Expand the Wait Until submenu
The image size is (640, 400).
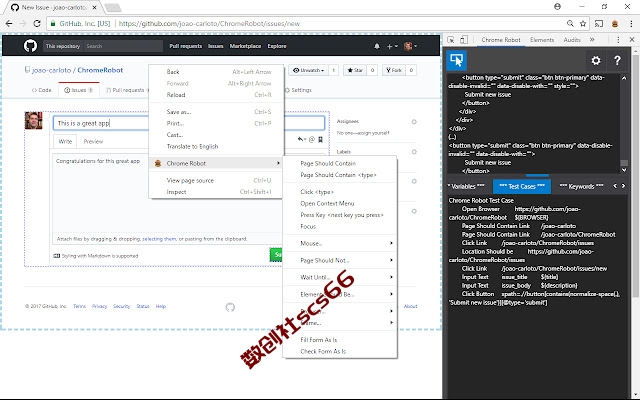[340, 278]
